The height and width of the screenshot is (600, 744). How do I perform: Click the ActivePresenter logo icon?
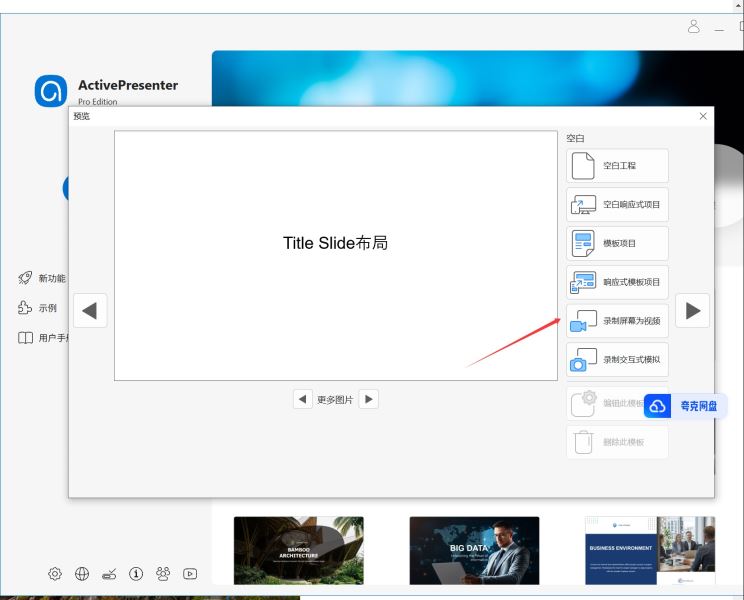coord(51,91)
